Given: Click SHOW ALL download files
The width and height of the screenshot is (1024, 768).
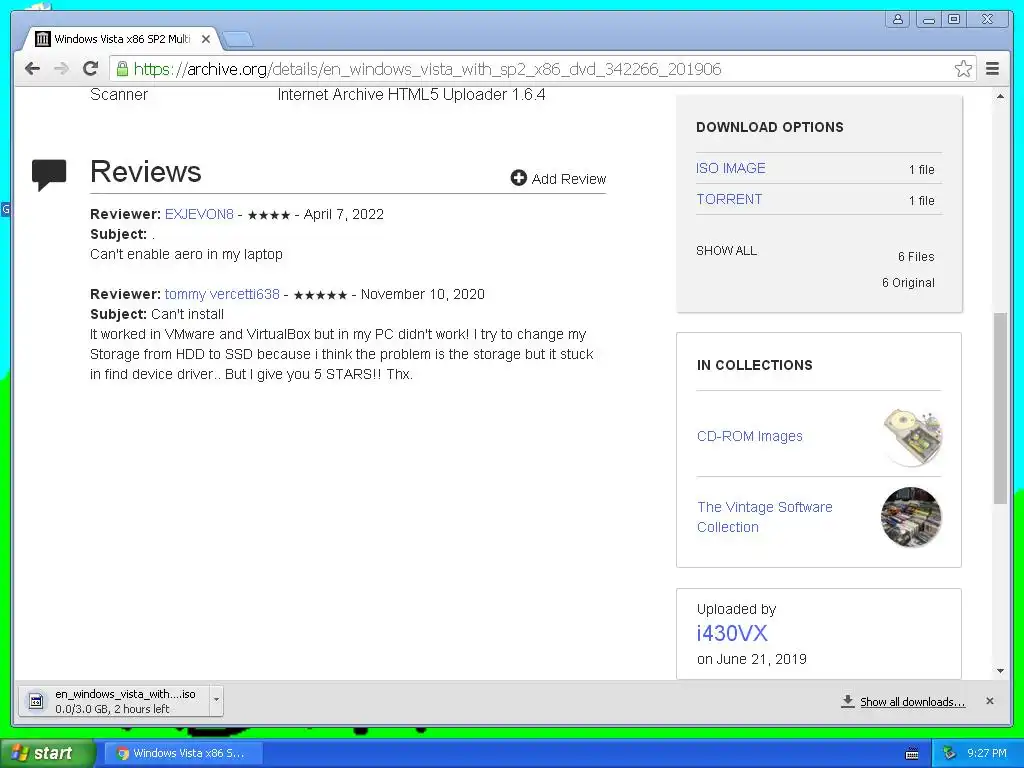Looking at the screenshot, I should click(x=726, y=251).
